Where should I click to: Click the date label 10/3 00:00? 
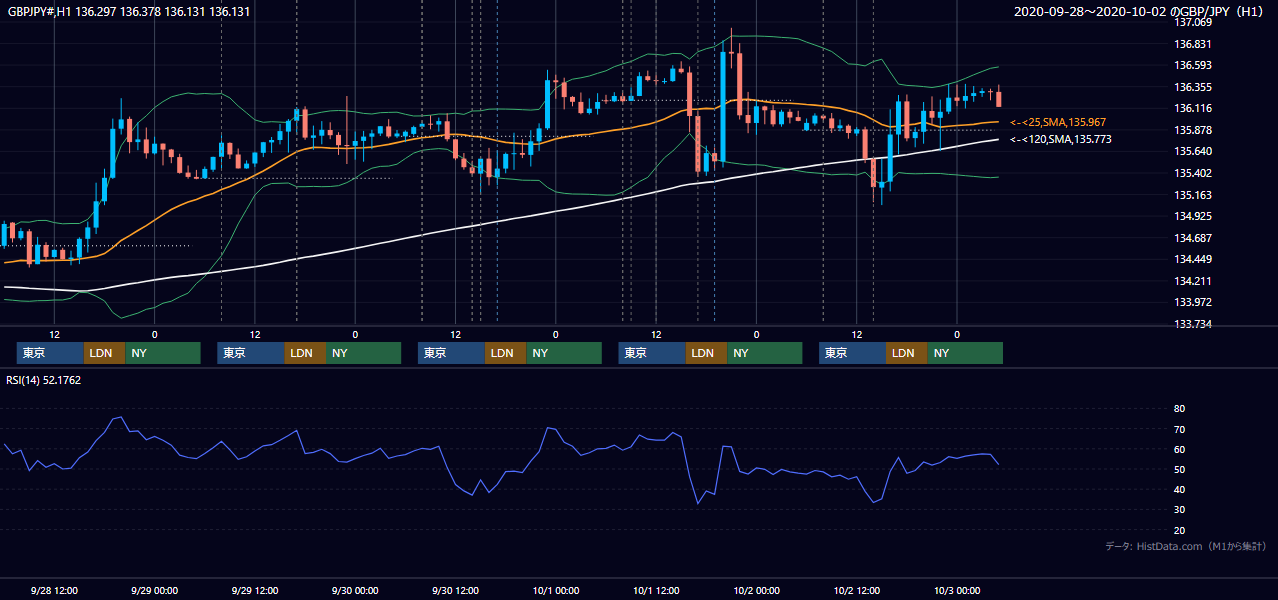[x=956, y=590]
